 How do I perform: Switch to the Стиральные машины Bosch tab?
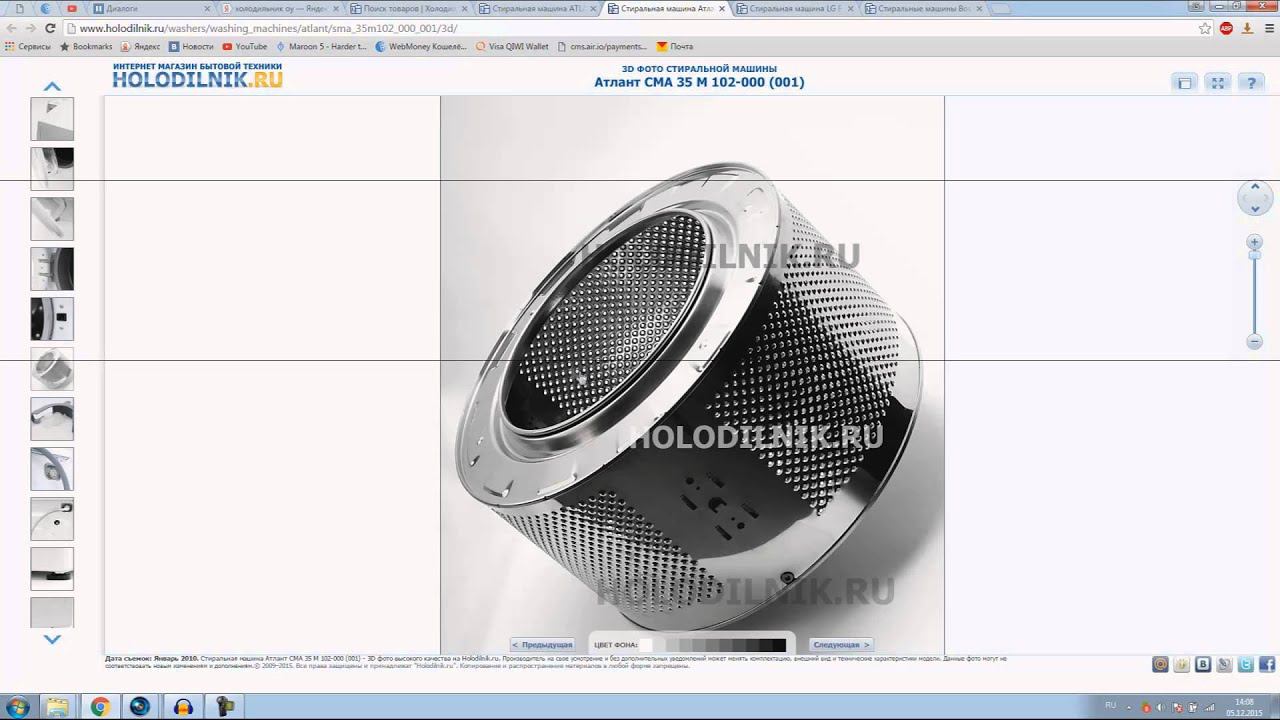(x=921, y=8)
